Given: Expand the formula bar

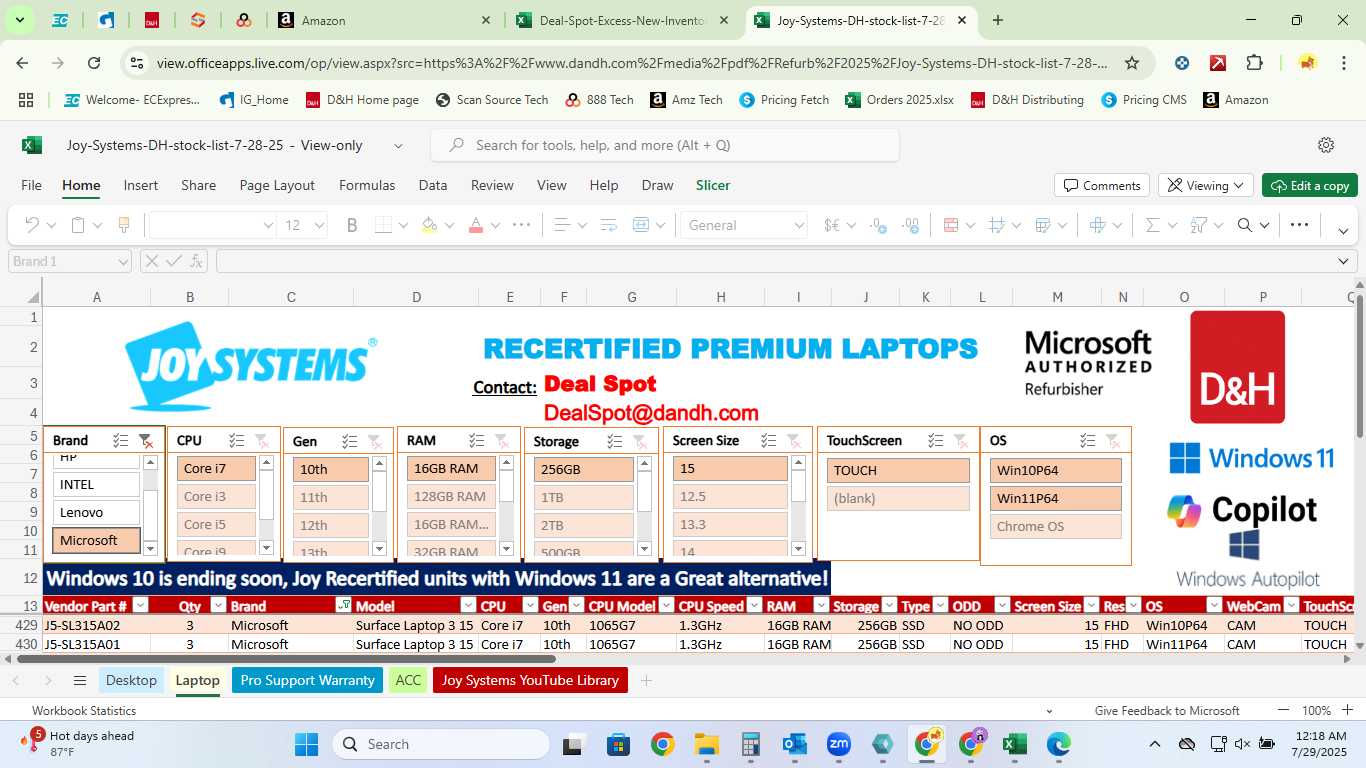Looking at the screenshot, I should pos(1344,262).
